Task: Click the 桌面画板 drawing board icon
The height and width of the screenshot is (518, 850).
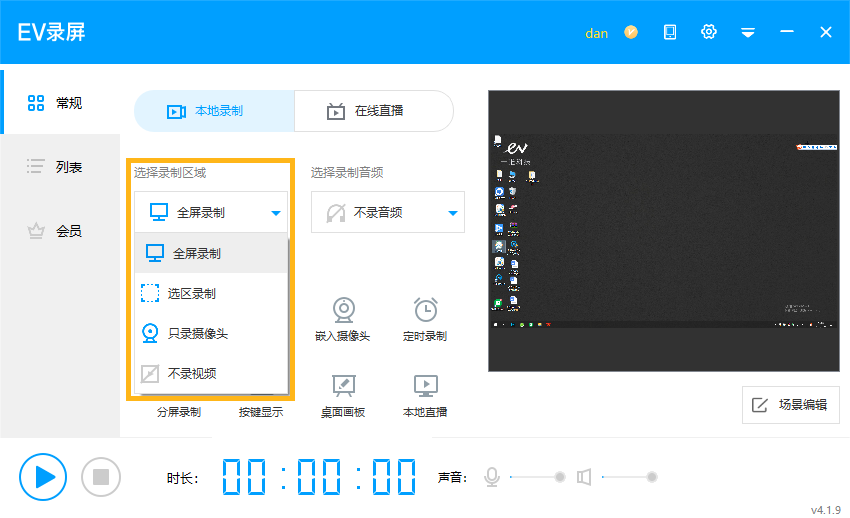Action: (x=344, y=386)
